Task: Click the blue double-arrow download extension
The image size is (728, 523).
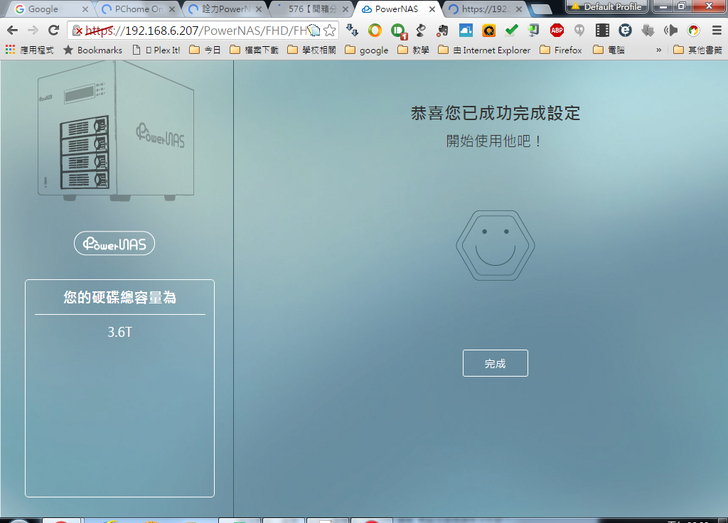Action: tap(352, 31)
